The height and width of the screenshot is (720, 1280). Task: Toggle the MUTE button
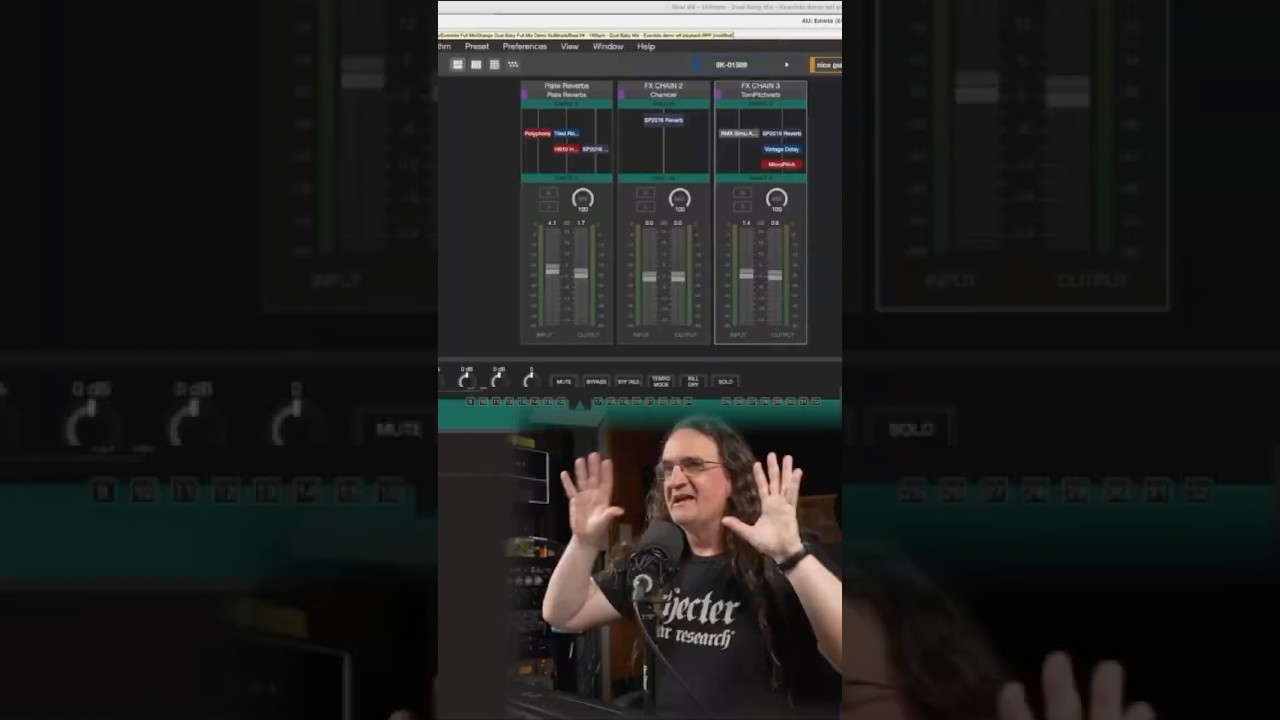point(564,382)
